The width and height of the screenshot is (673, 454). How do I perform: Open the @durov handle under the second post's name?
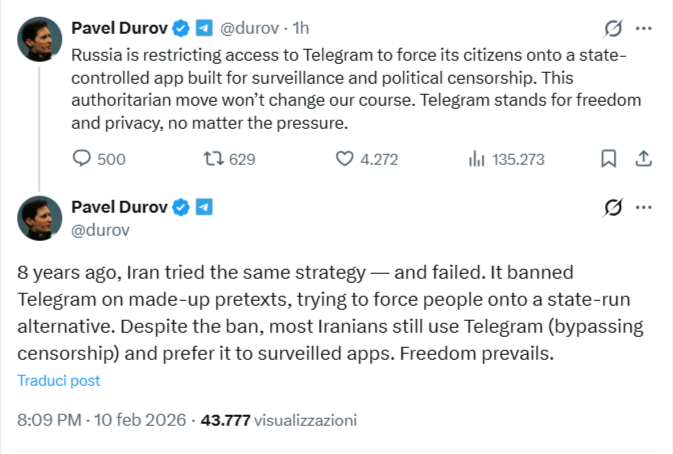coord(100,230)
